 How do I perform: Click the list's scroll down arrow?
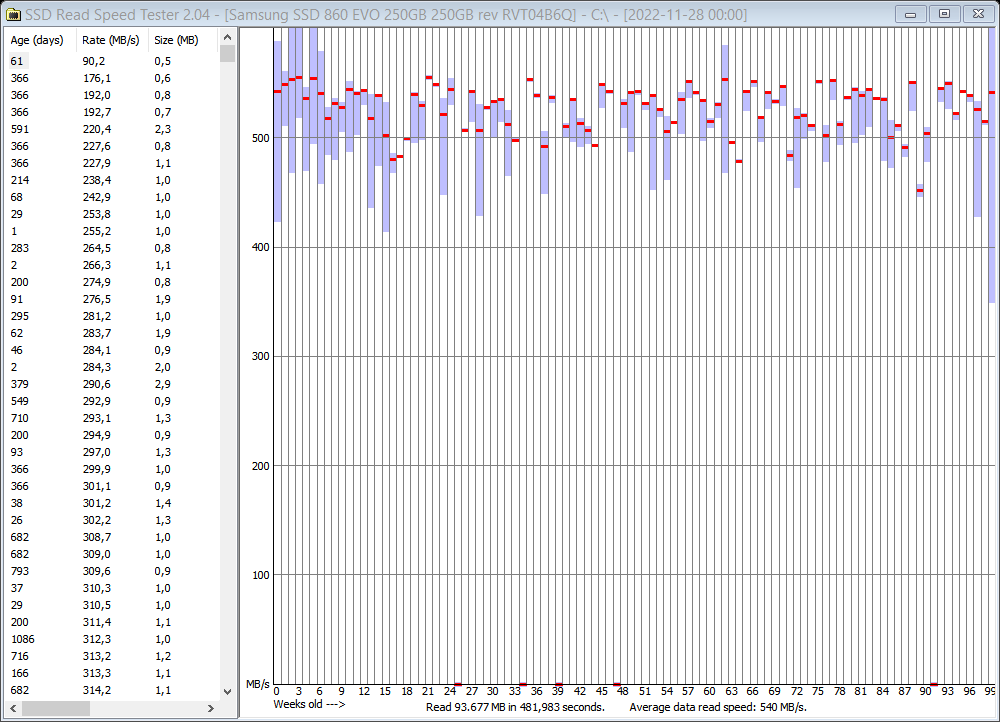point(228,691)
